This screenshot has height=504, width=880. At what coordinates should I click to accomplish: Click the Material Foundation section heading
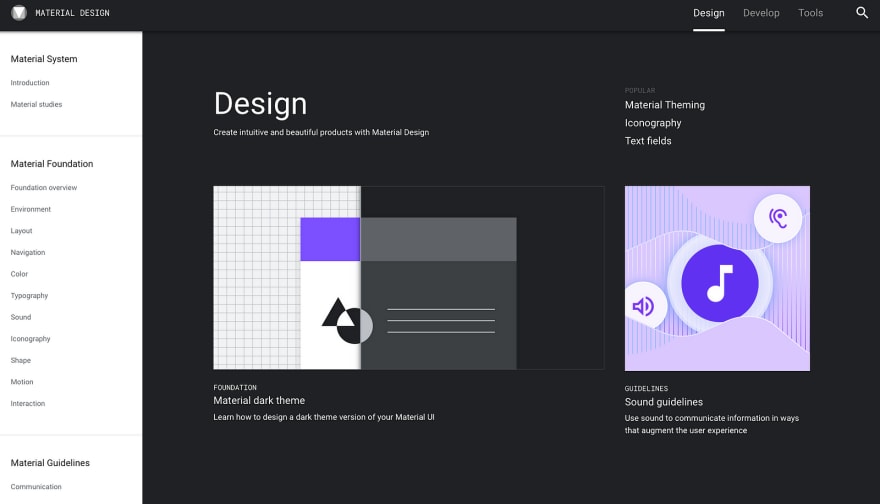coord(52,164)
